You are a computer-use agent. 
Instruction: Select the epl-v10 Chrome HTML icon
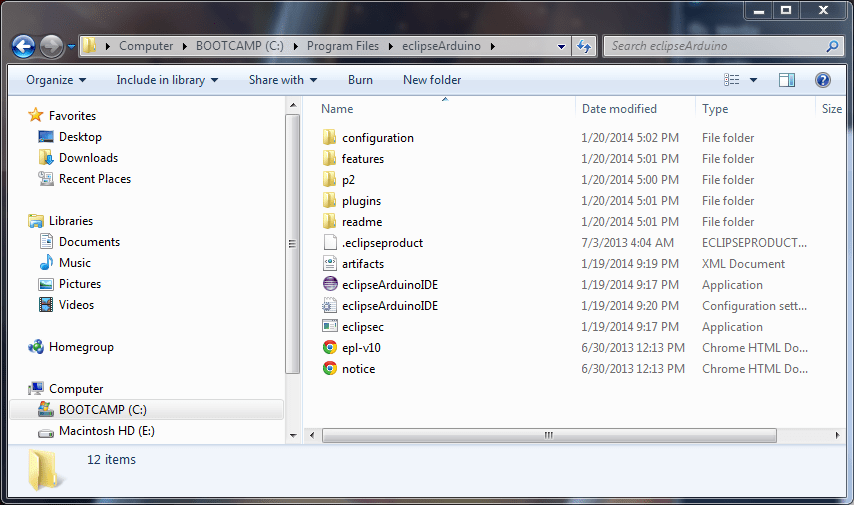click(330, 348)
